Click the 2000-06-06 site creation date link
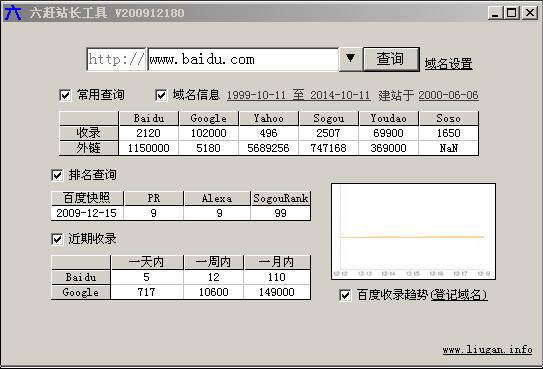 coord(448,95)
